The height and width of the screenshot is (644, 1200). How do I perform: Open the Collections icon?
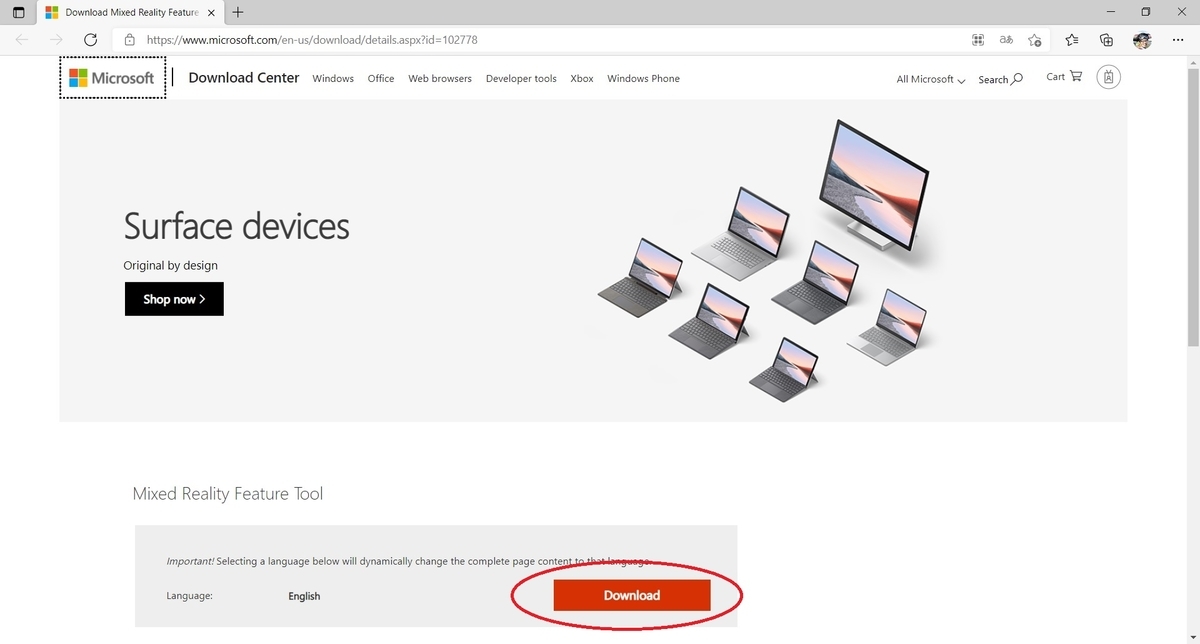[1106, 40]
